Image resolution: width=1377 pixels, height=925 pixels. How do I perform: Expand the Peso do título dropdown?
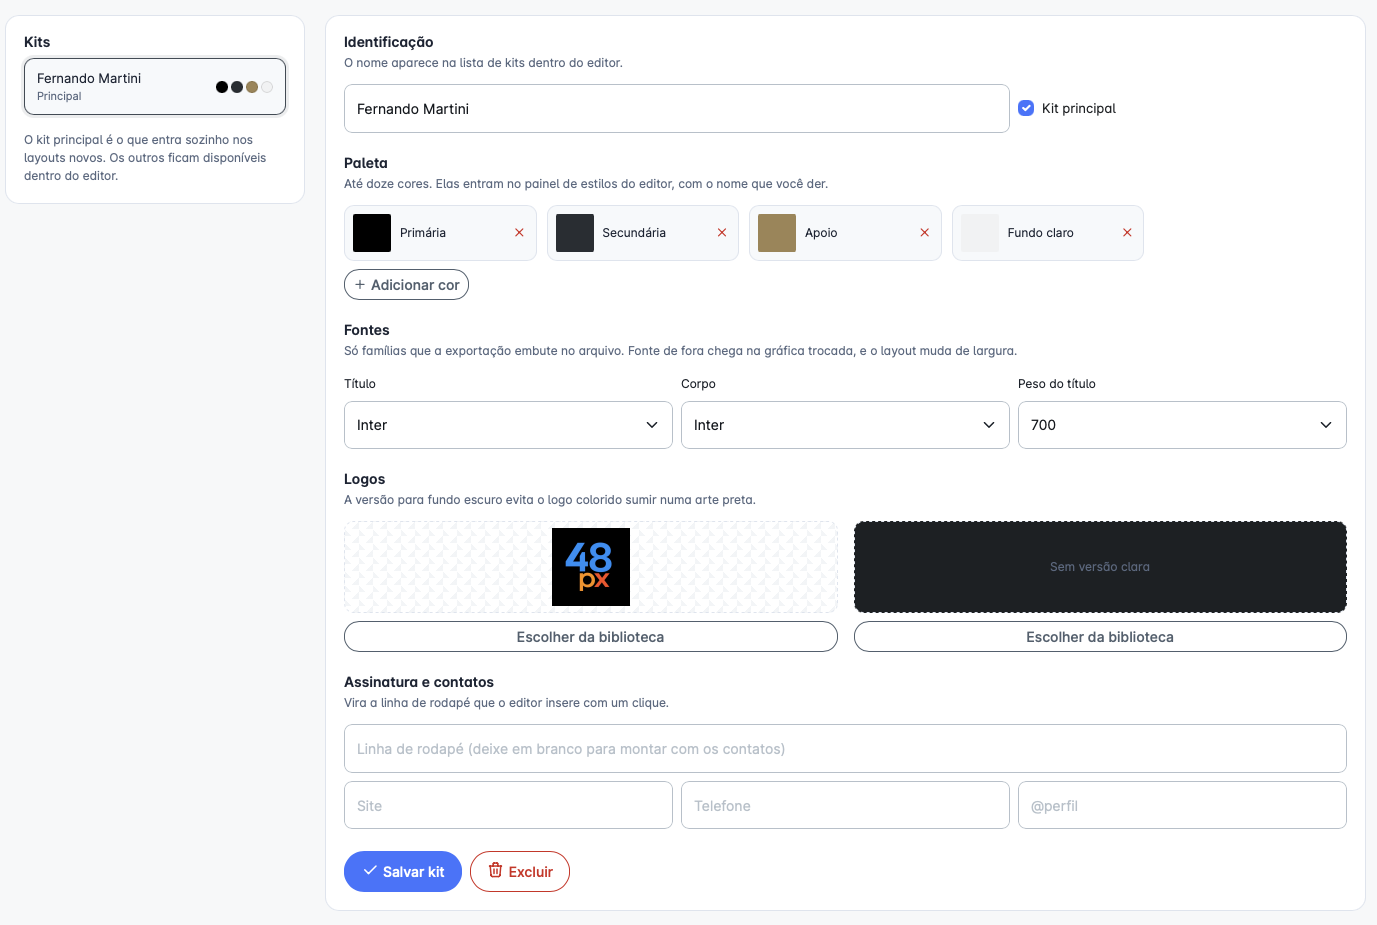(x=1182, y=425)
